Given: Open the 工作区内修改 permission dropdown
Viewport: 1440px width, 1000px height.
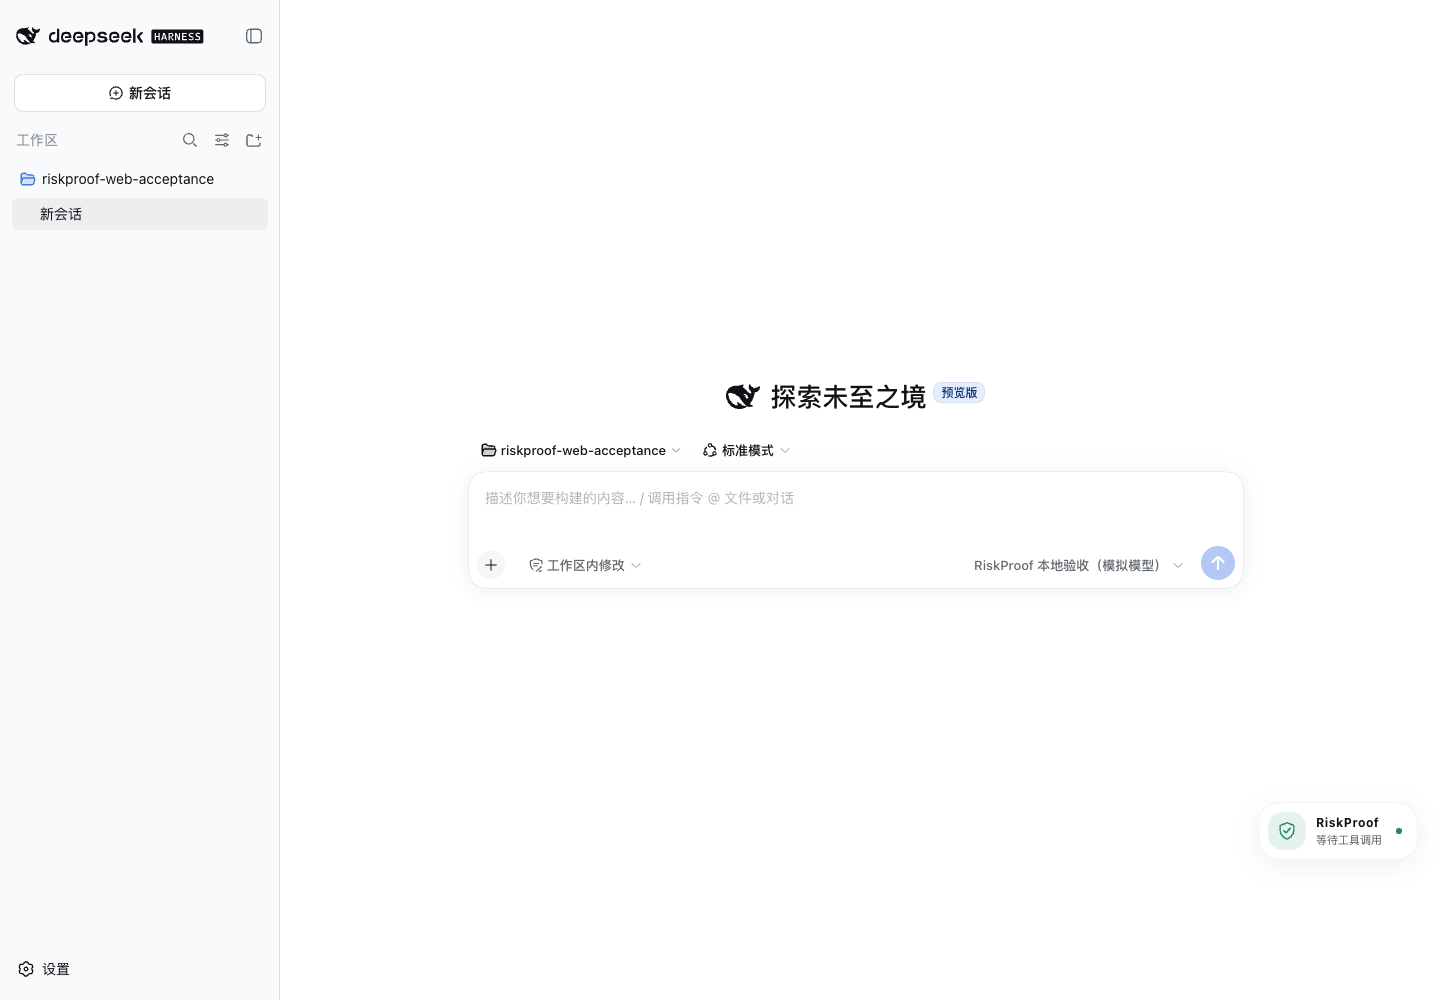Looking at the screenshot, I should click(585, 565).
